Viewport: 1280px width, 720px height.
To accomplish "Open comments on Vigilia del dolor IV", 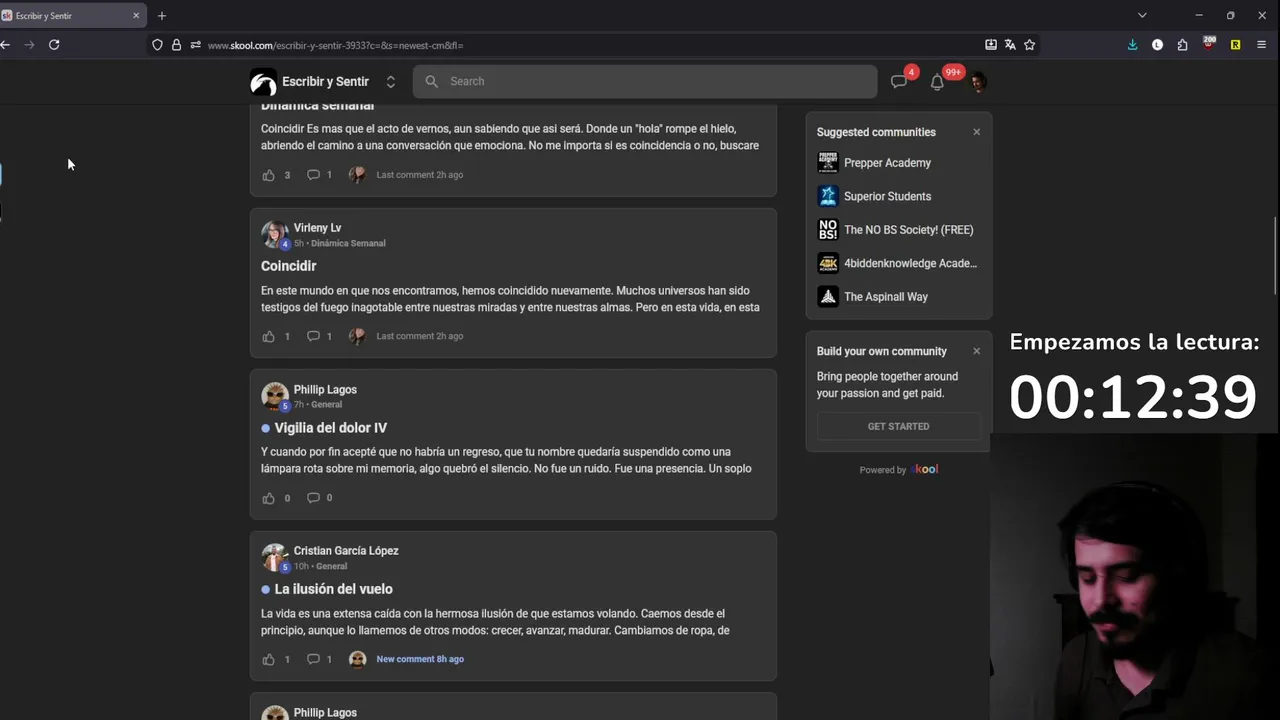I will 313,498.
